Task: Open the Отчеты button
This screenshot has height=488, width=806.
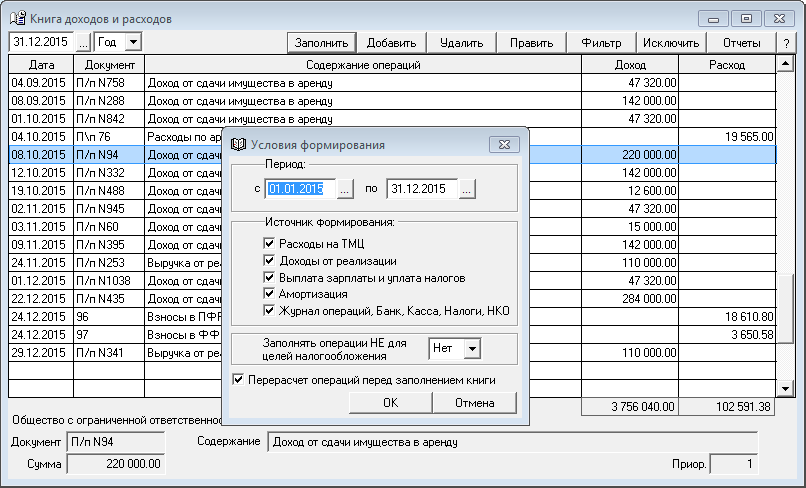Action: click(x=741, y=43)
